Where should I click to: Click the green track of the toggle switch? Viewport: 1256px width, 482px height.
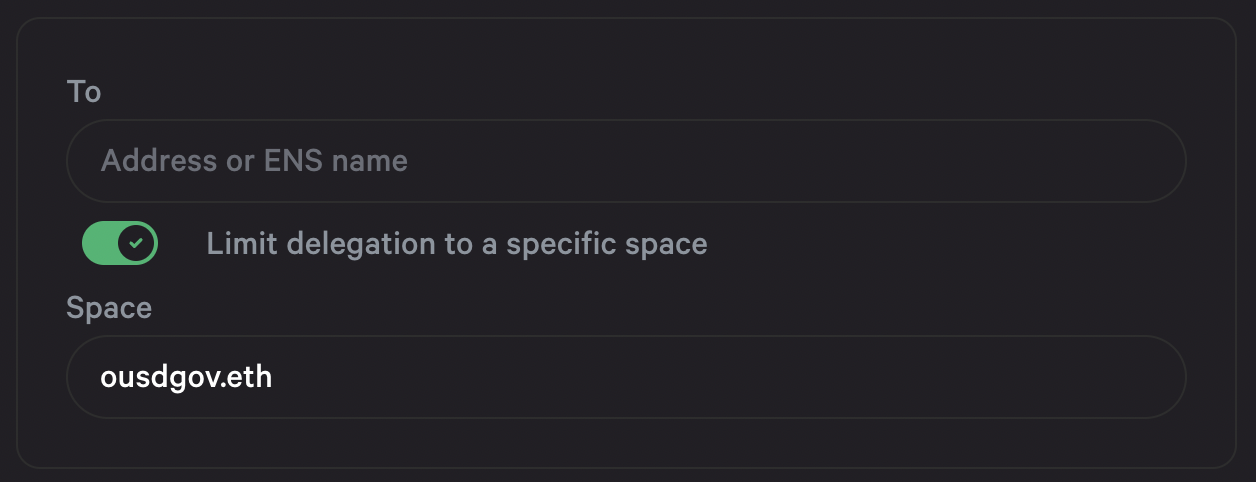click(x=99, y=243)
